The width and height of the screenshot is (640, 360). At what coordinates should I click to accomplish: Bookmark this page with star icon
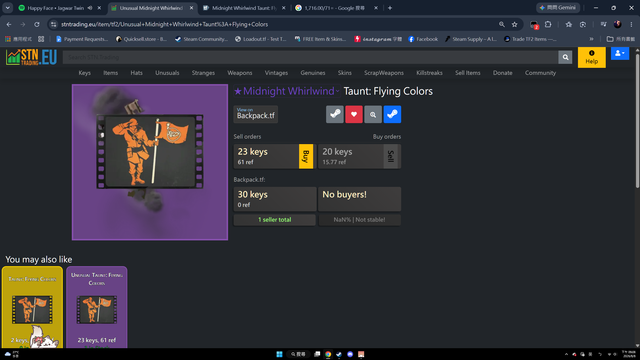(x=515, y=24)
